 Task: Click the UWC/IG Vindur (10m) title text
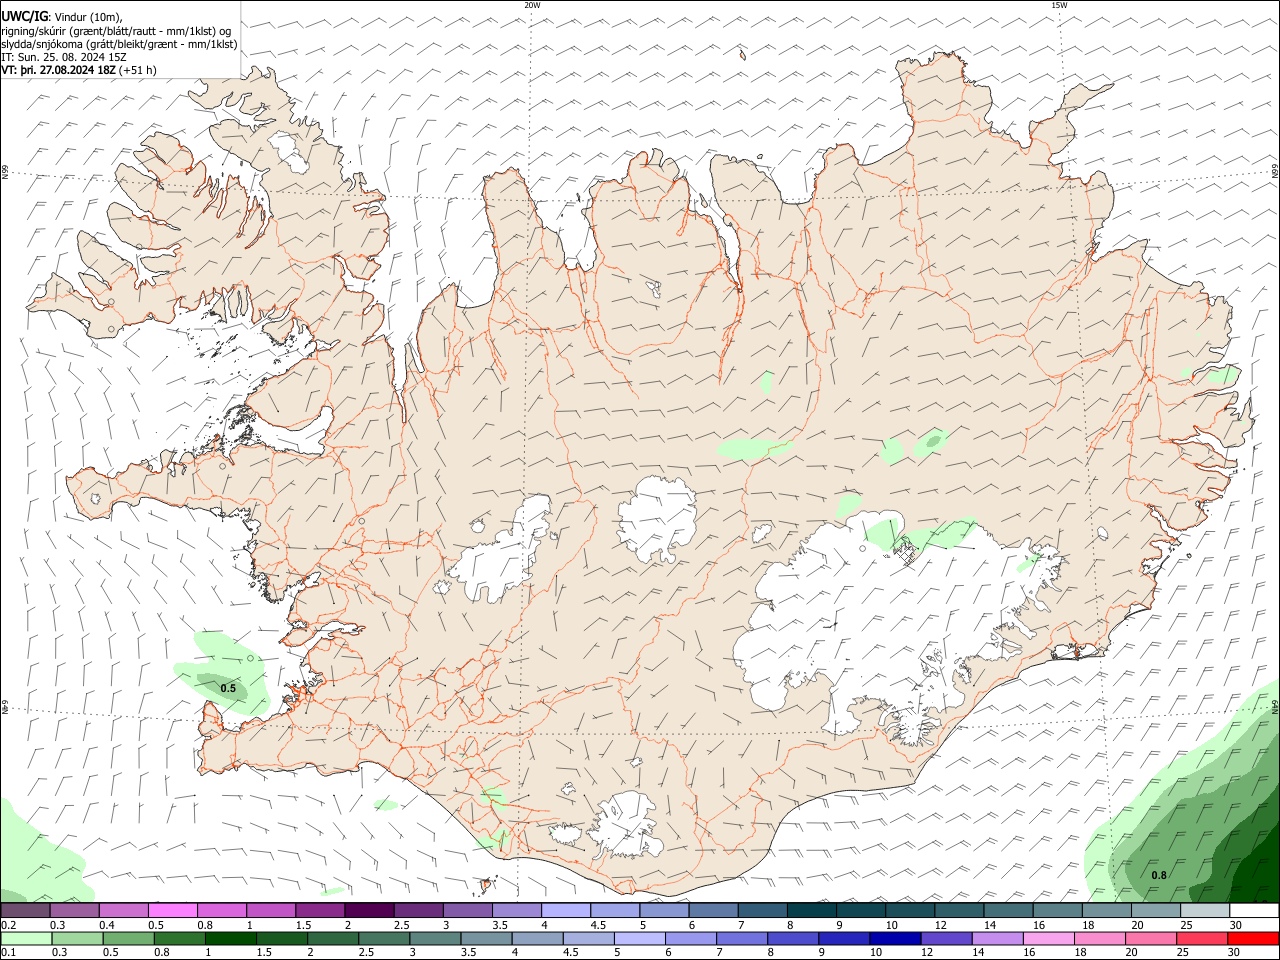[x=62, y=17]
